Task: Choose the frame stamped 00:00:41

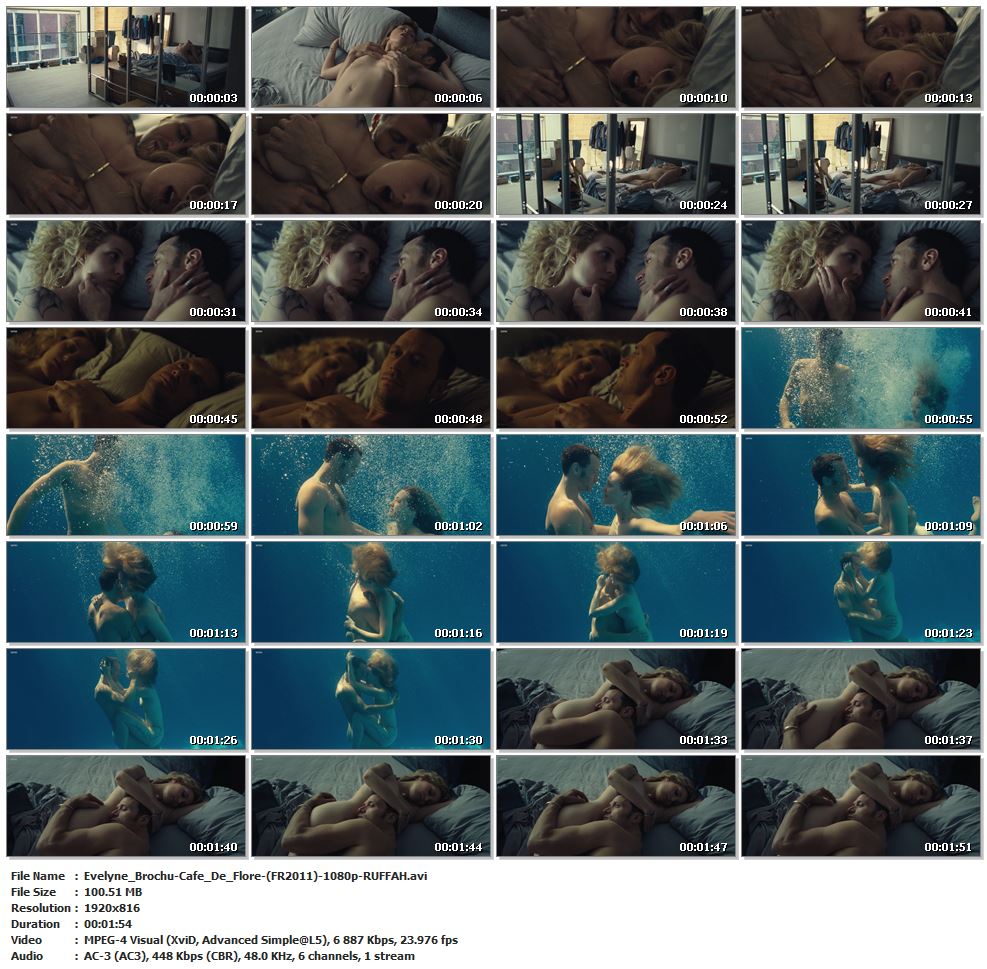Action: point(861,271)
